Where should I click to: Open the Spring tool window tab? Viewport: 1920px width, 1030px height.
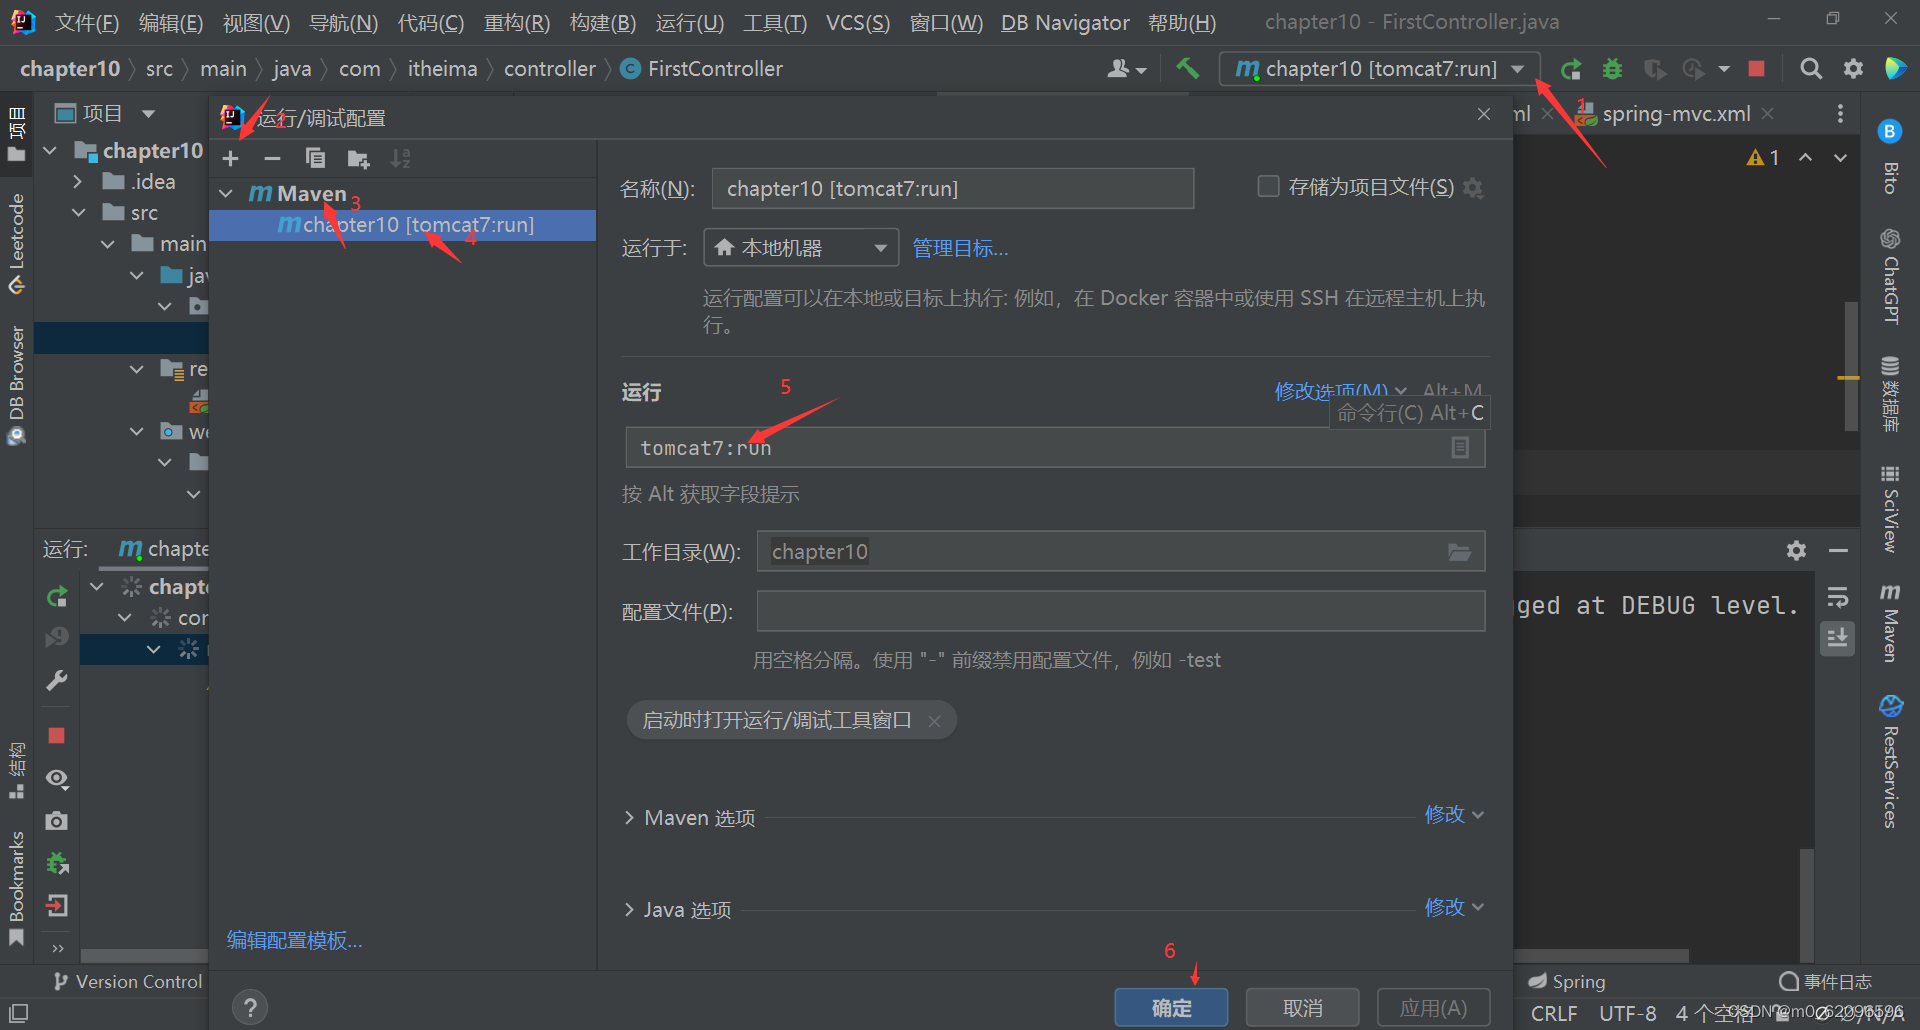pyautogui.click(x=1567, y=982)
